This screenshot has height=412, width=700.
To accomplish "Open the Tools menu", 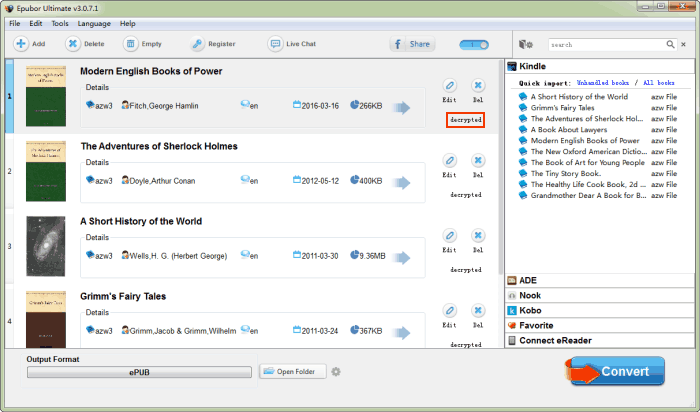I will point(60,23).
